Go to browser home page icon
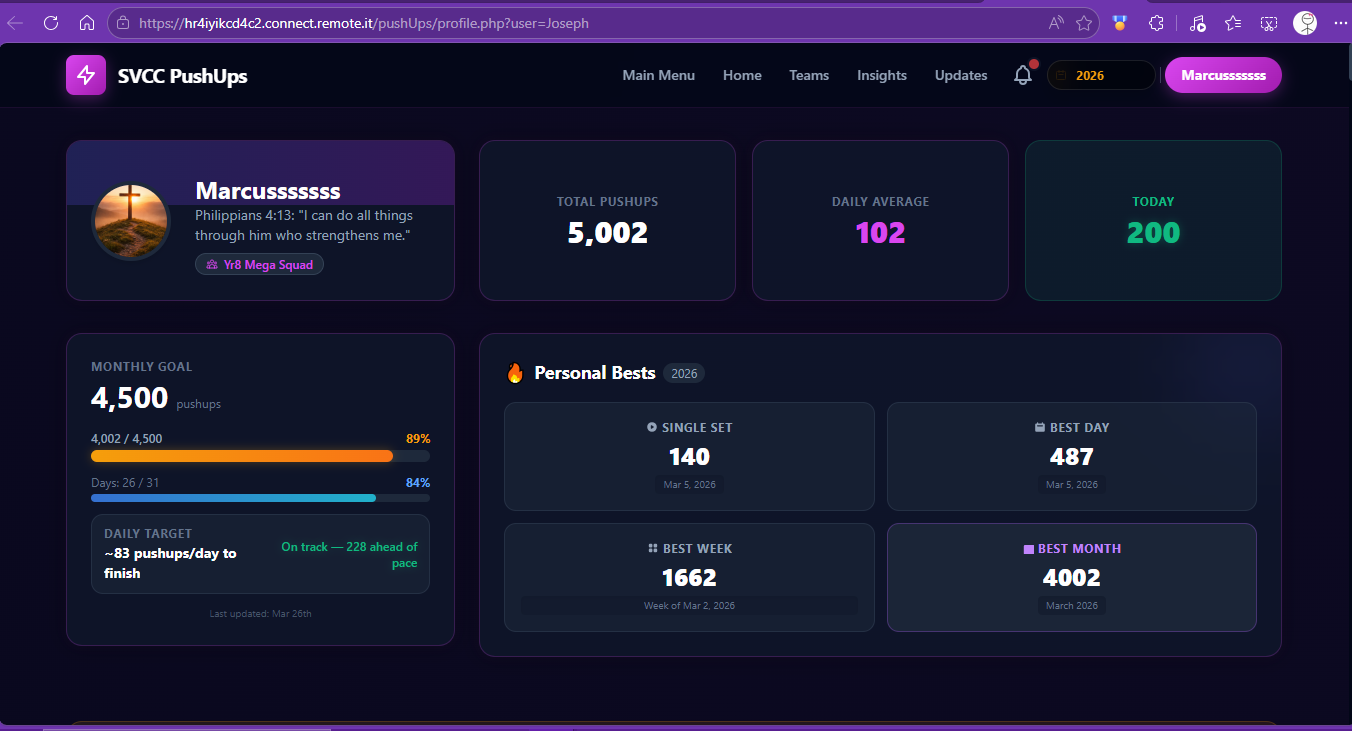 [87, 23]
